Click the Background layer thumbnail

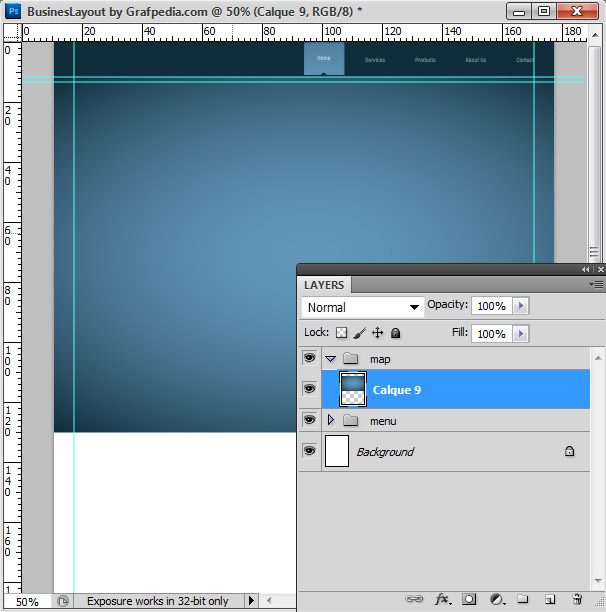click(337, 451)
